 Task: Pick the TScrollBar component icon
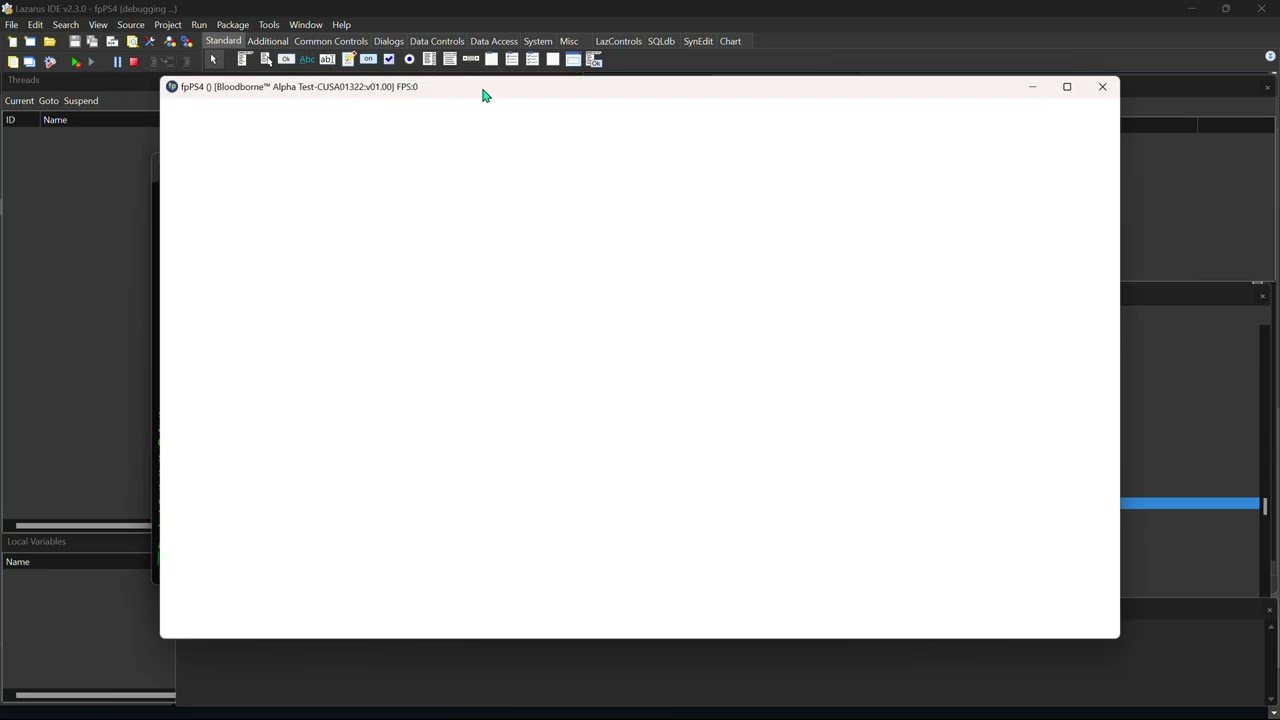471,59
